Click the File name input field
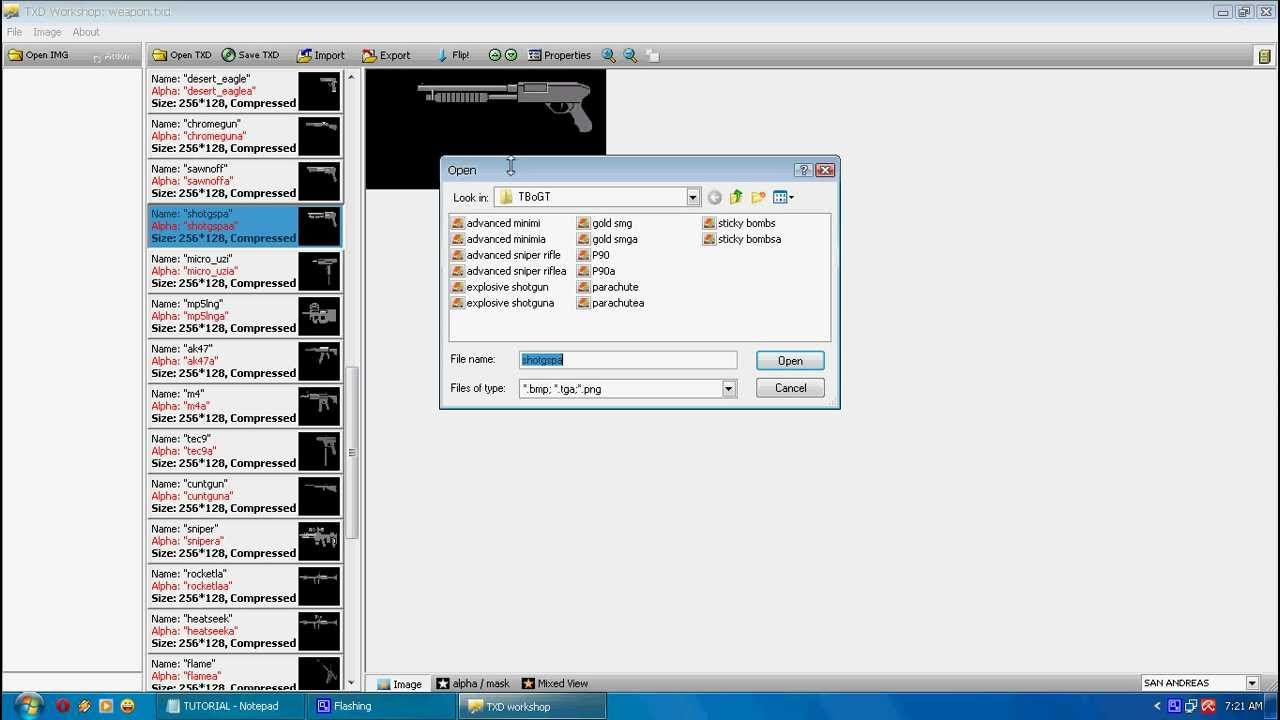This screenshot has width=1280, height=720. coord(628,360)
